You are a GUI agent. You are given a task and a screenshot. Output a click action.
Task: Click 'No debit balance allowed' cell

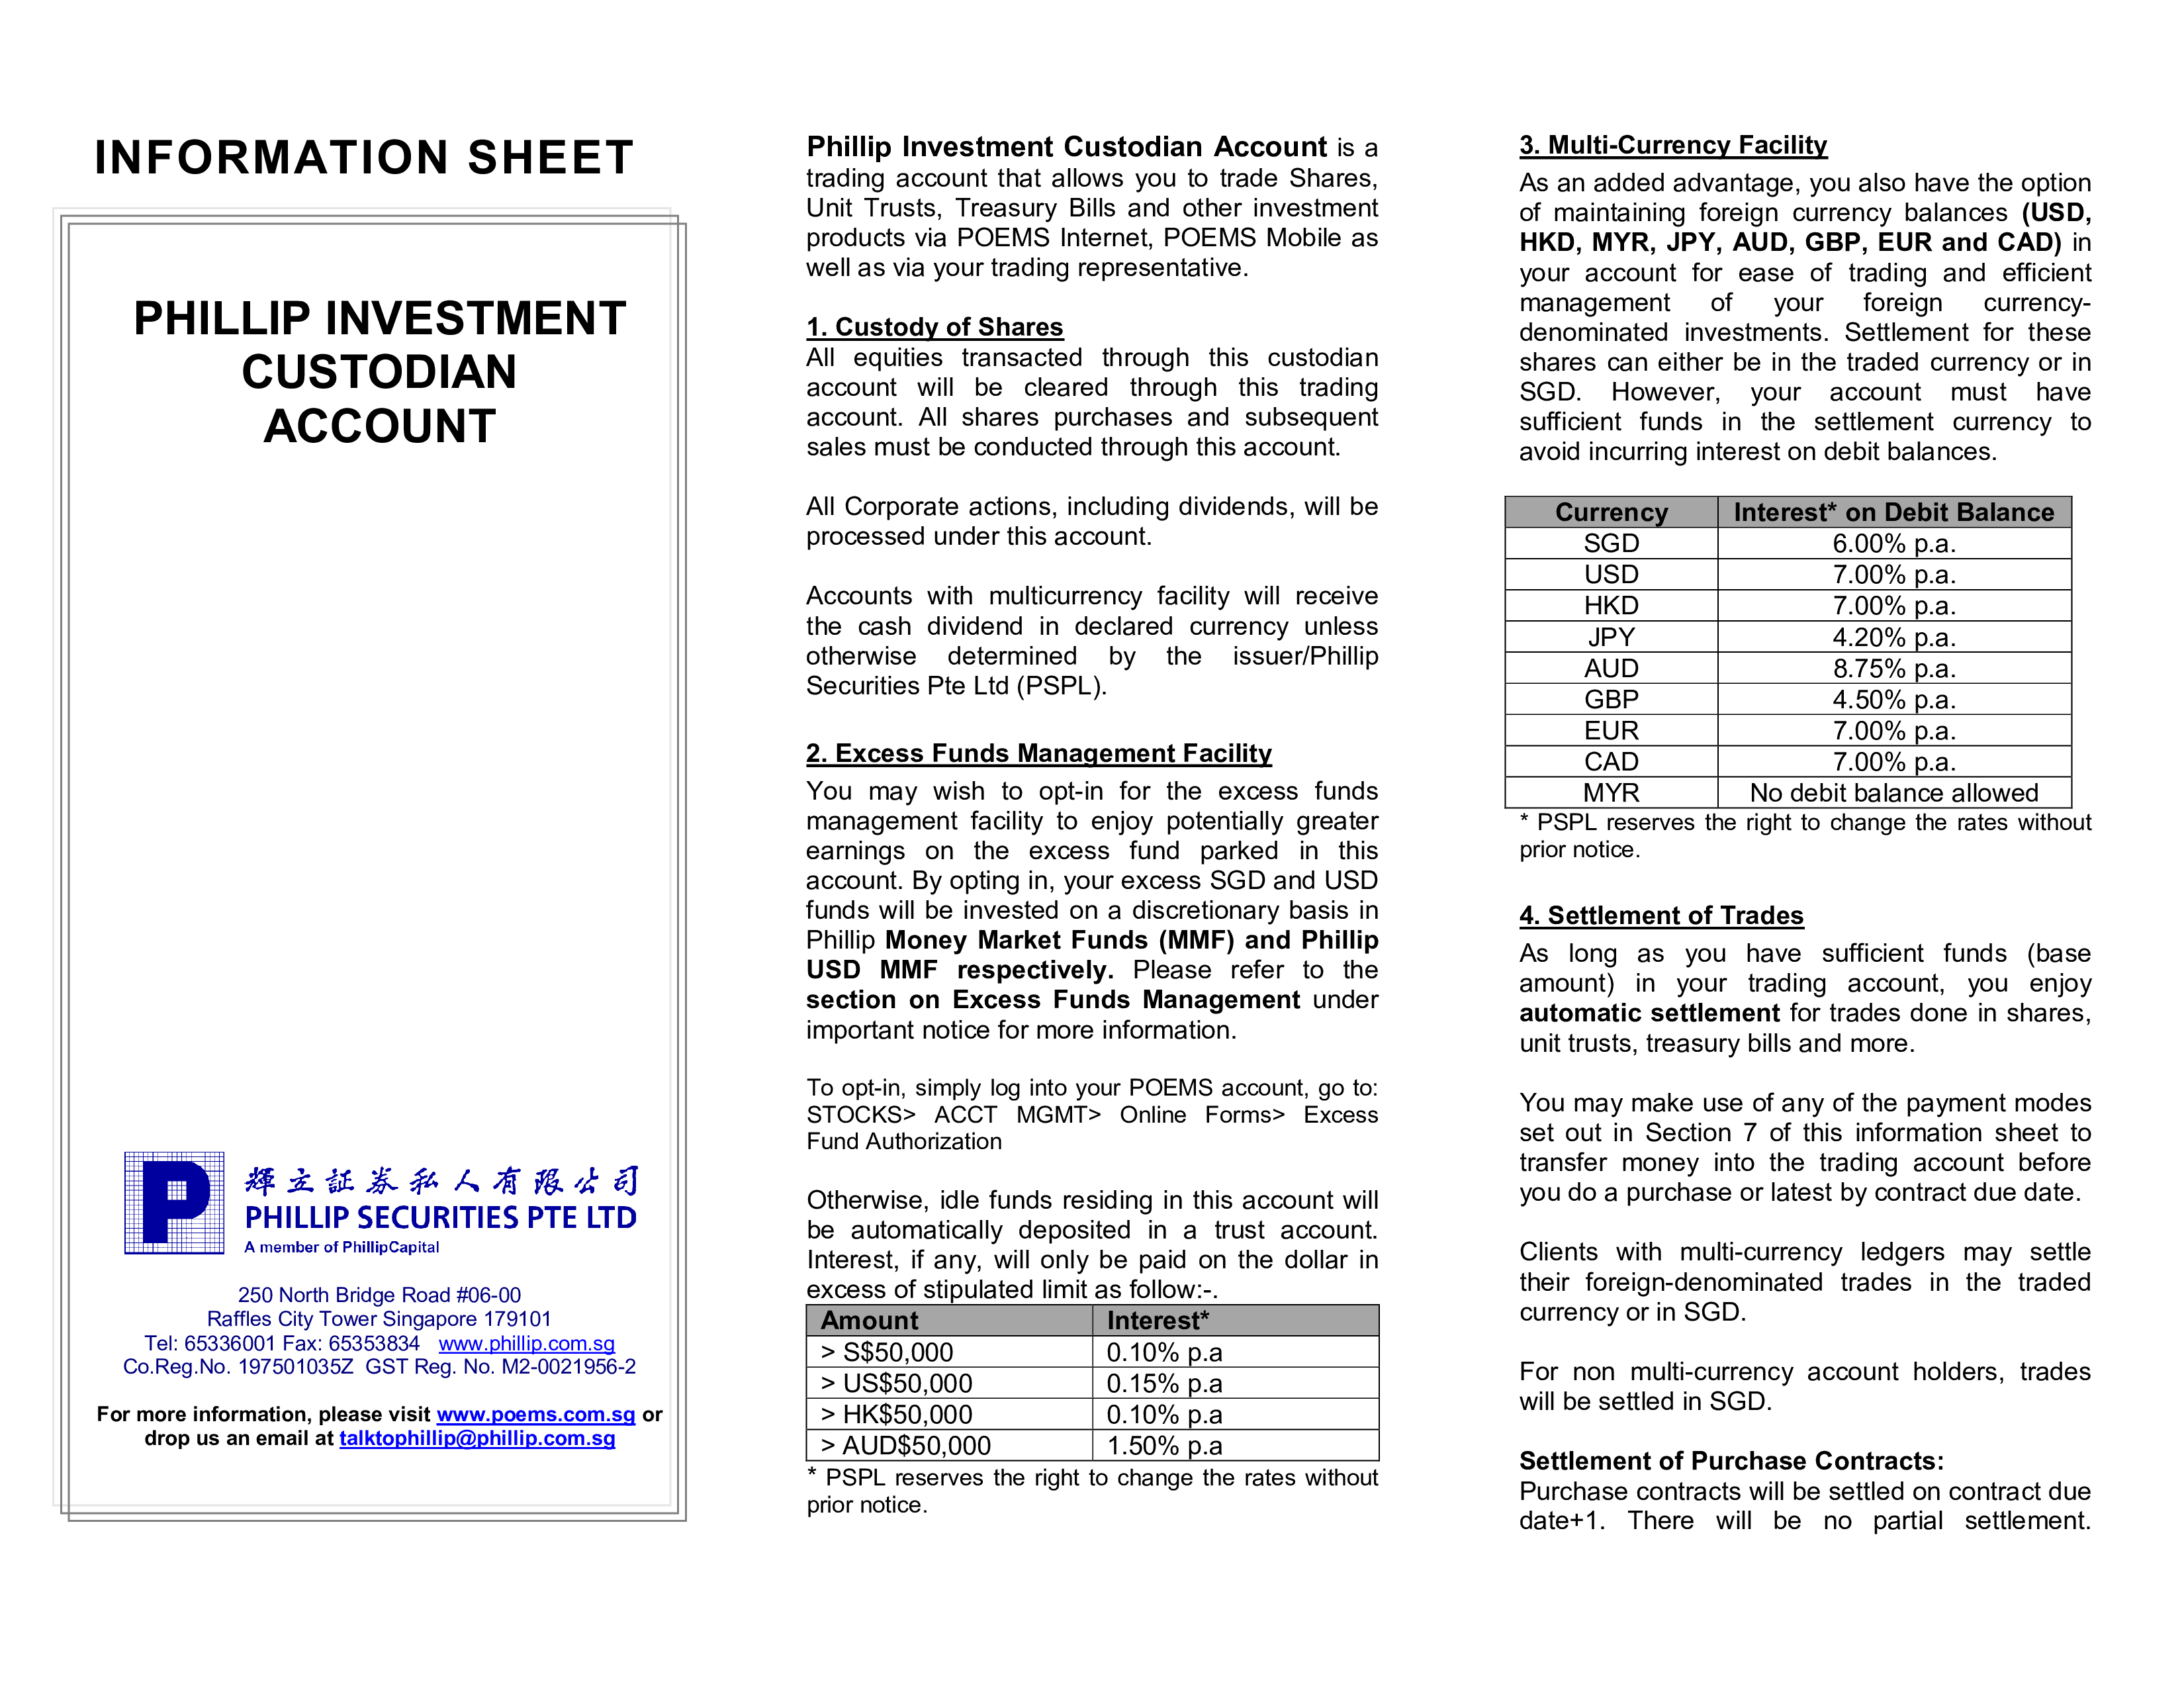pos(1894,792)
